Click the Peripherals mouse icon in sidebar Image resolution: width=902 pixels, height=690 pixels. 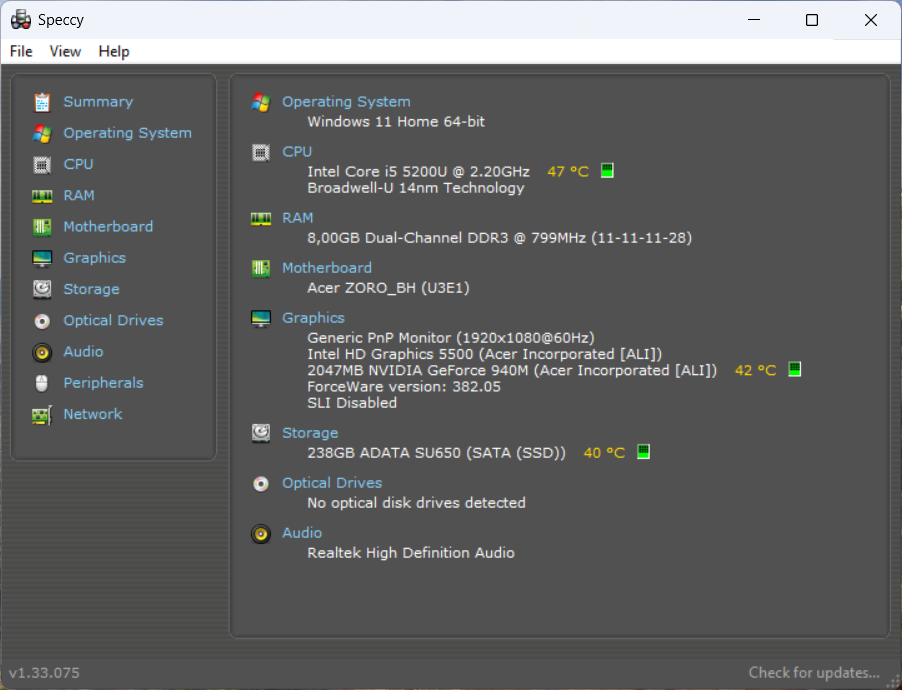click(x=42, y=382)
